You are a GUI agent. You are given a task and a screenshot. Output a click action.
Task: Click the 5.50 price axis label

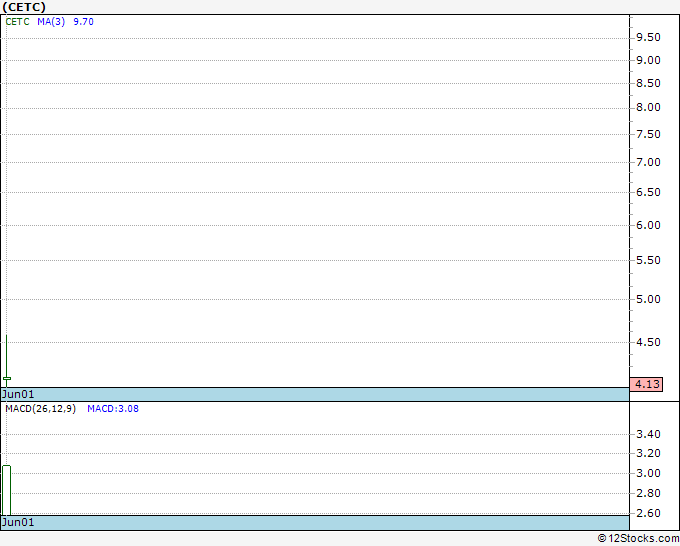(648, 260)
